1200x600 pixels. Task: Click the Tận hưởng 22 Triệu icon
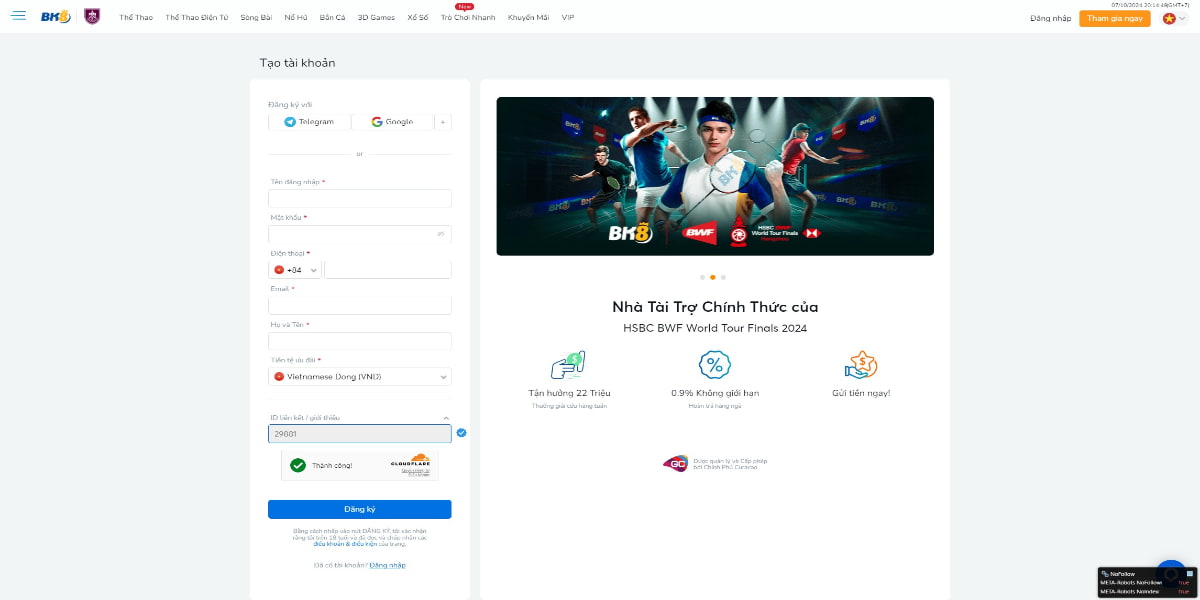pos(568,365)
